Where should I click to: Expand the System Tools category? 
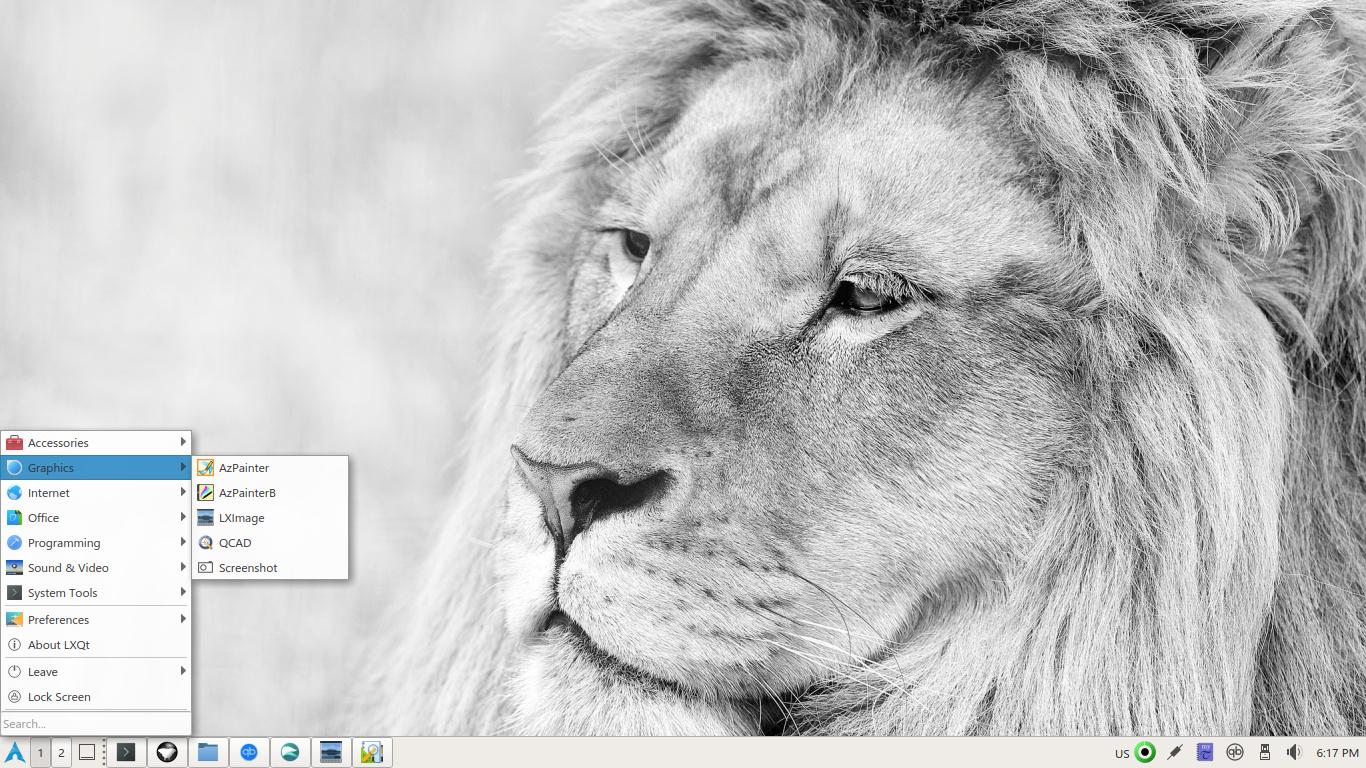click(x=96, y=593)
